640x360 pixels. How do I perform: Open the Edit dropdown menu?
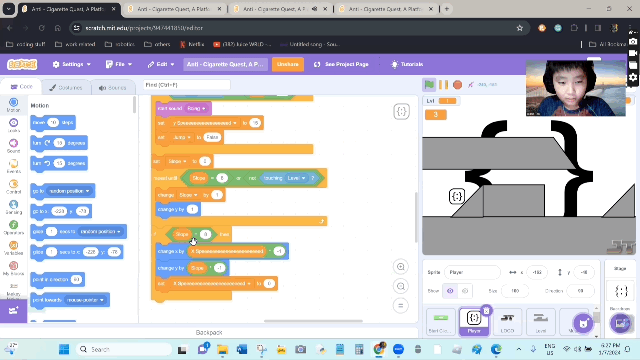(161, 64)
